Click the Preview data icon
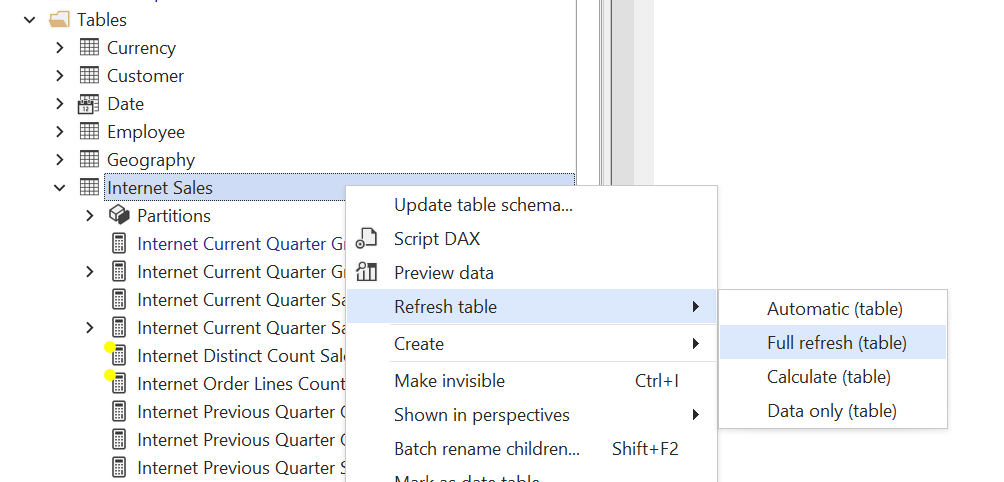This screenshot has width=1004, height=482. (x=367, y=273)
